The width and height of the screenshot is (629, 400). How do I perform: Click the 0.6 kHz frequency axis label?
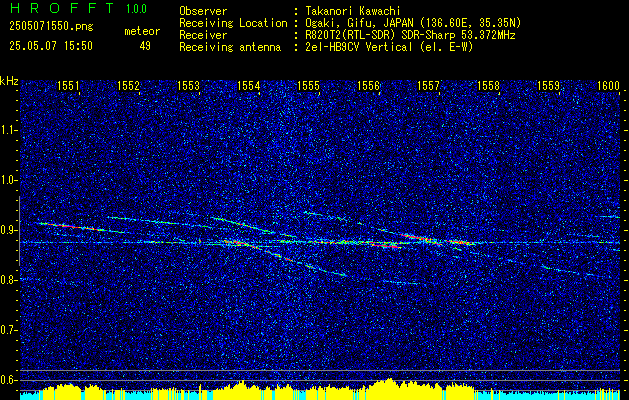pyautogui.click(x=9, y=380)
